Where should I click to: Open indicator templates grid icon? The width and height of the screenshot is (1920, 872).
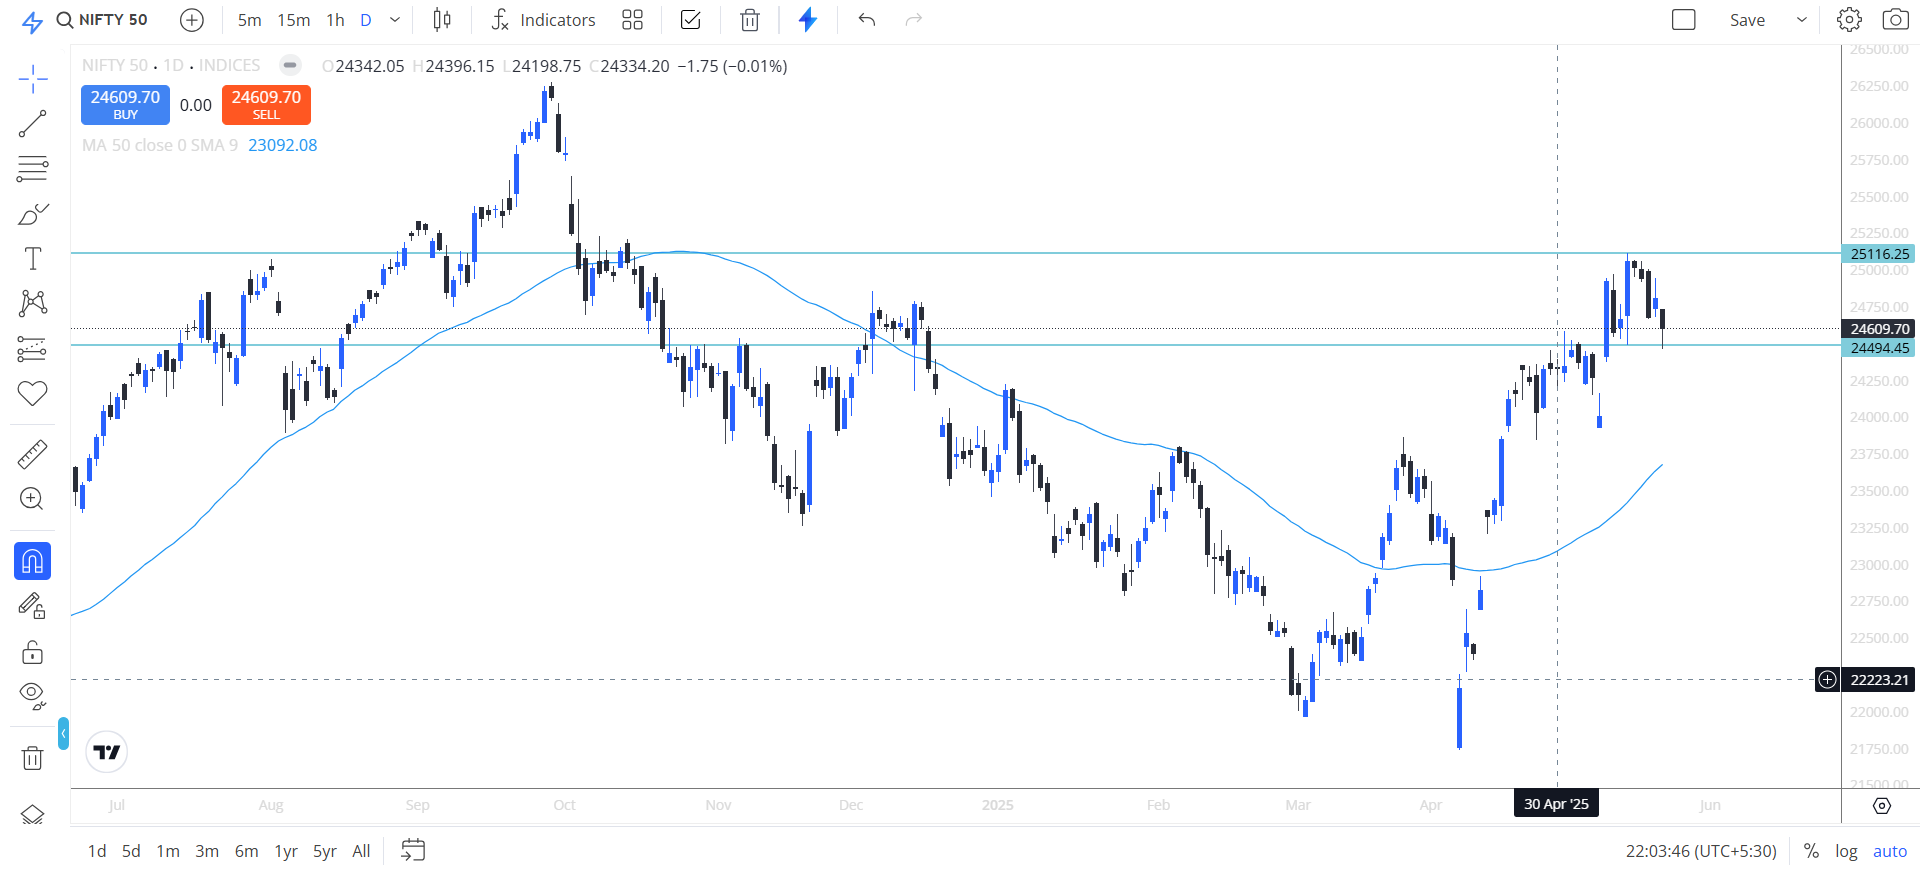click(x=632, y=20)
